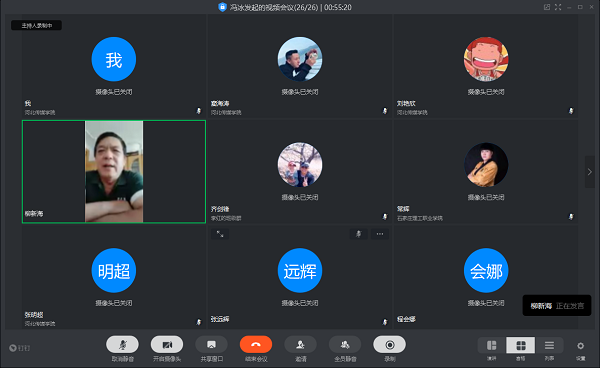
Task: Click the 主持人录制中 recording badge
Action: pyautogui.click(x=36, y=26)
